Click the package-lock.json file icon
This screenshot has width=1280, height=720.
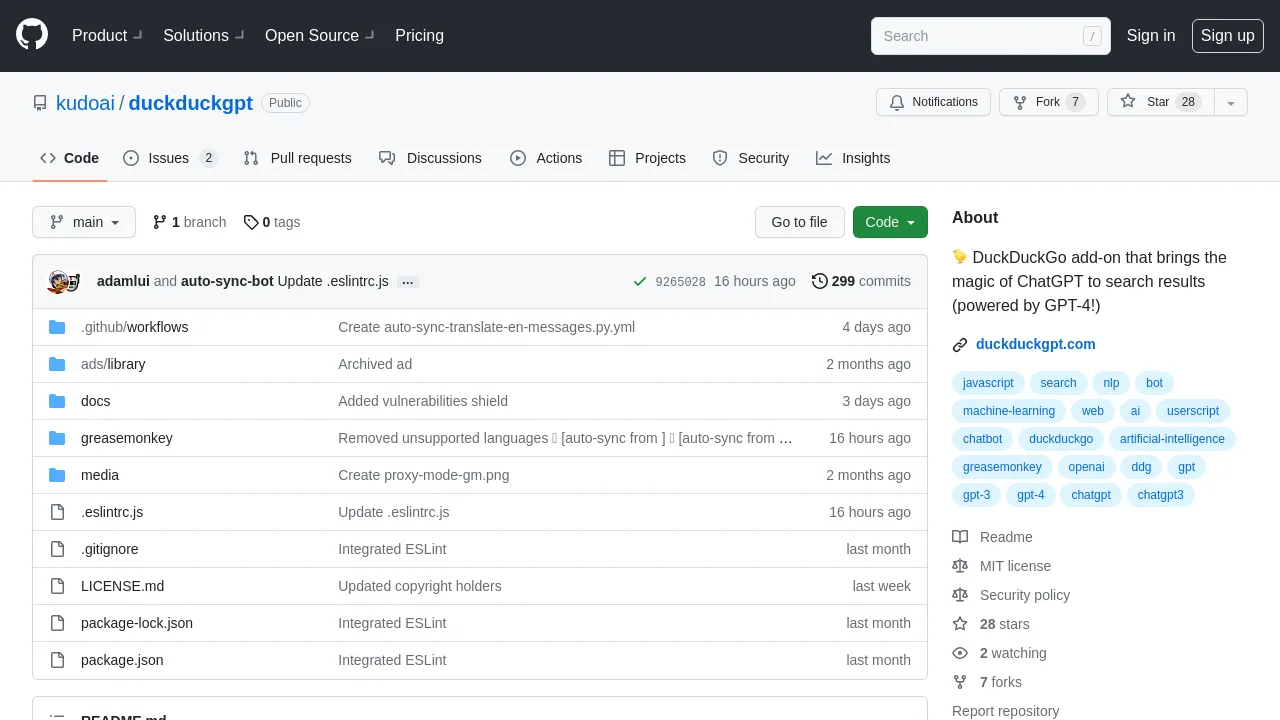click(57, 623)
